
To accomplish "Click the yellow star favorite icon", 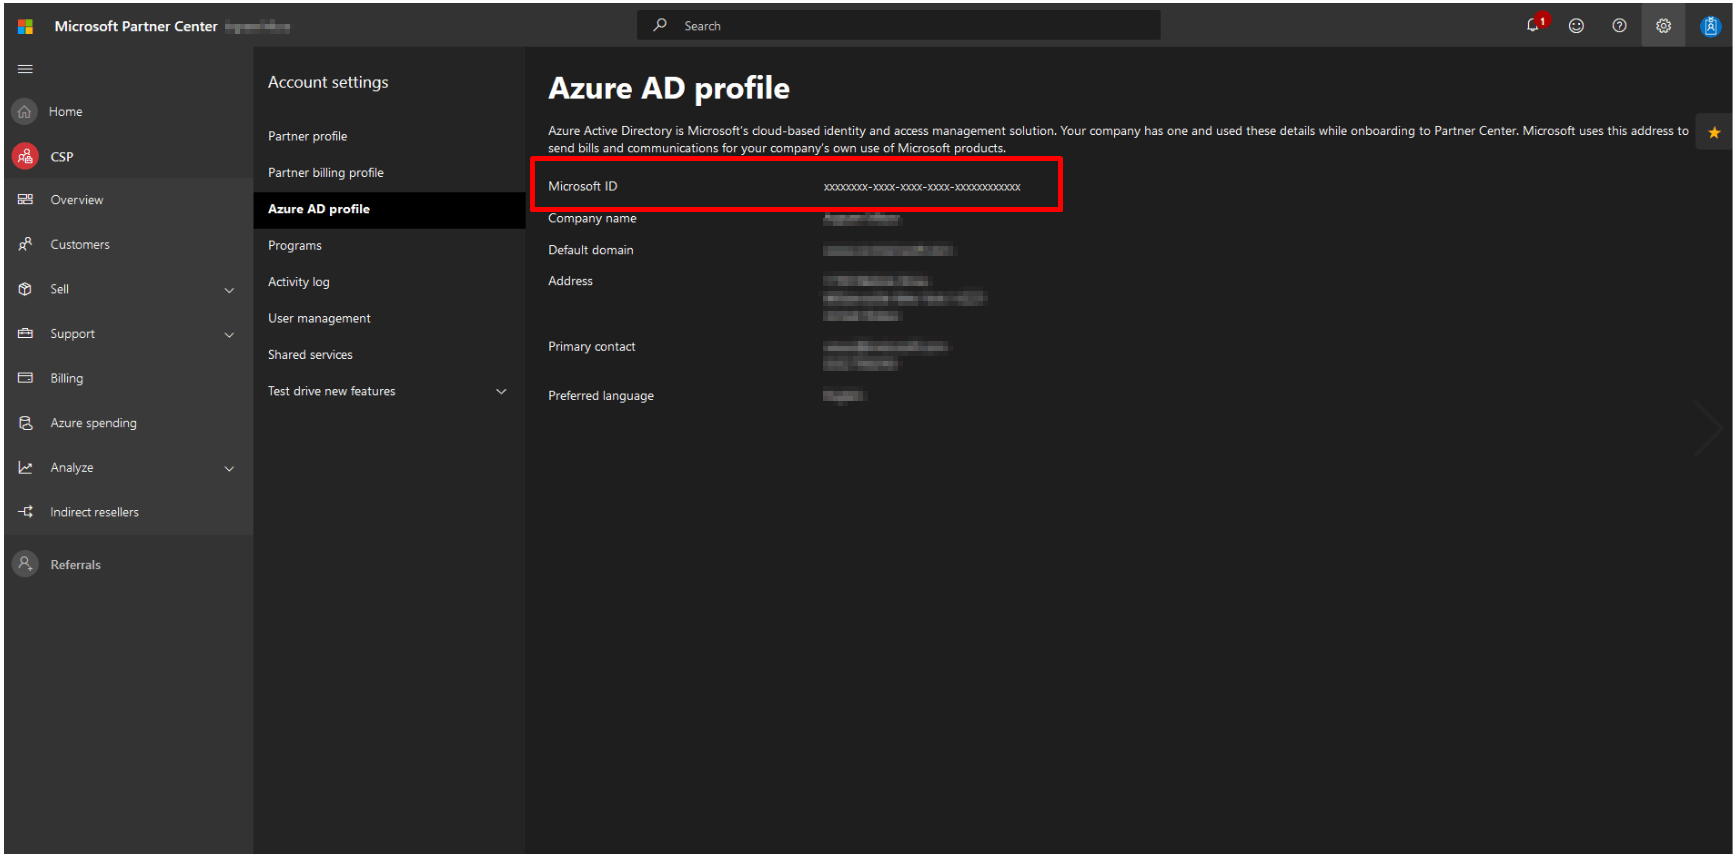I will 1714,132.
